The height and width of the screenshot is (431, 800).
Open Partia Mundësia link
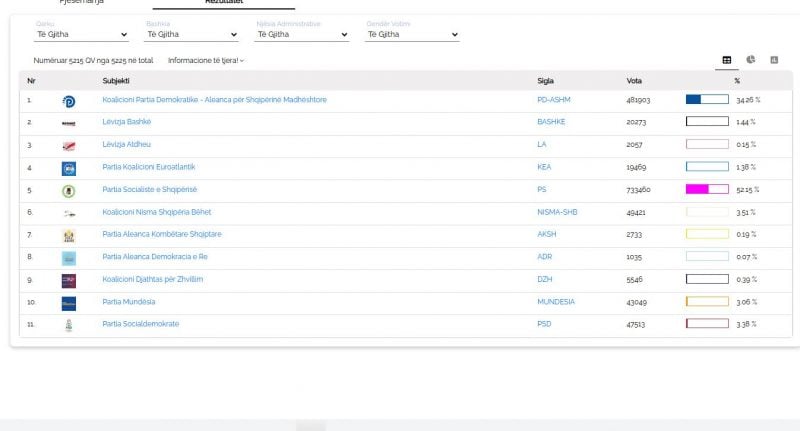(x=129, y=301)
